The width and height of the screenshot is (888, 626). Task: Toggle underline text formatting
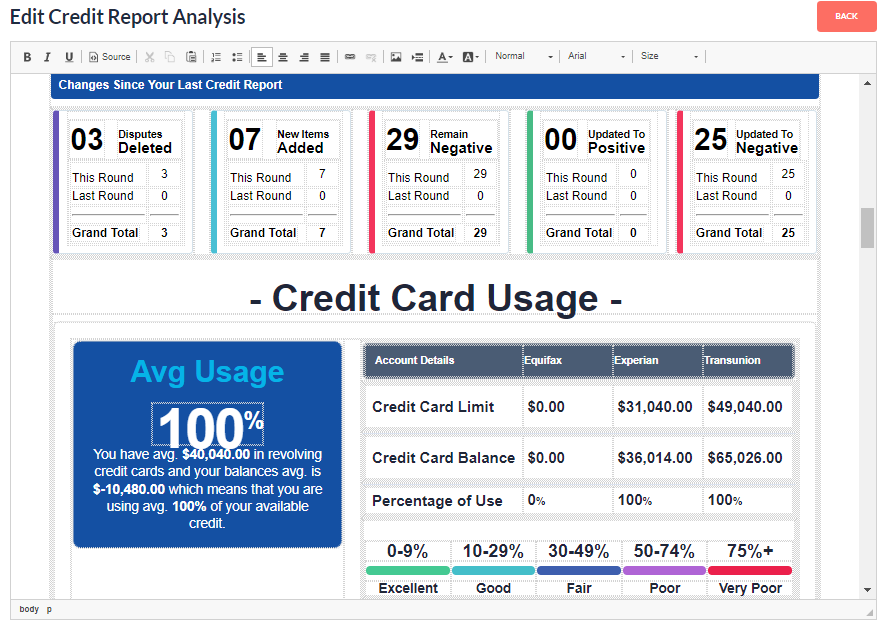coord(68,57)
